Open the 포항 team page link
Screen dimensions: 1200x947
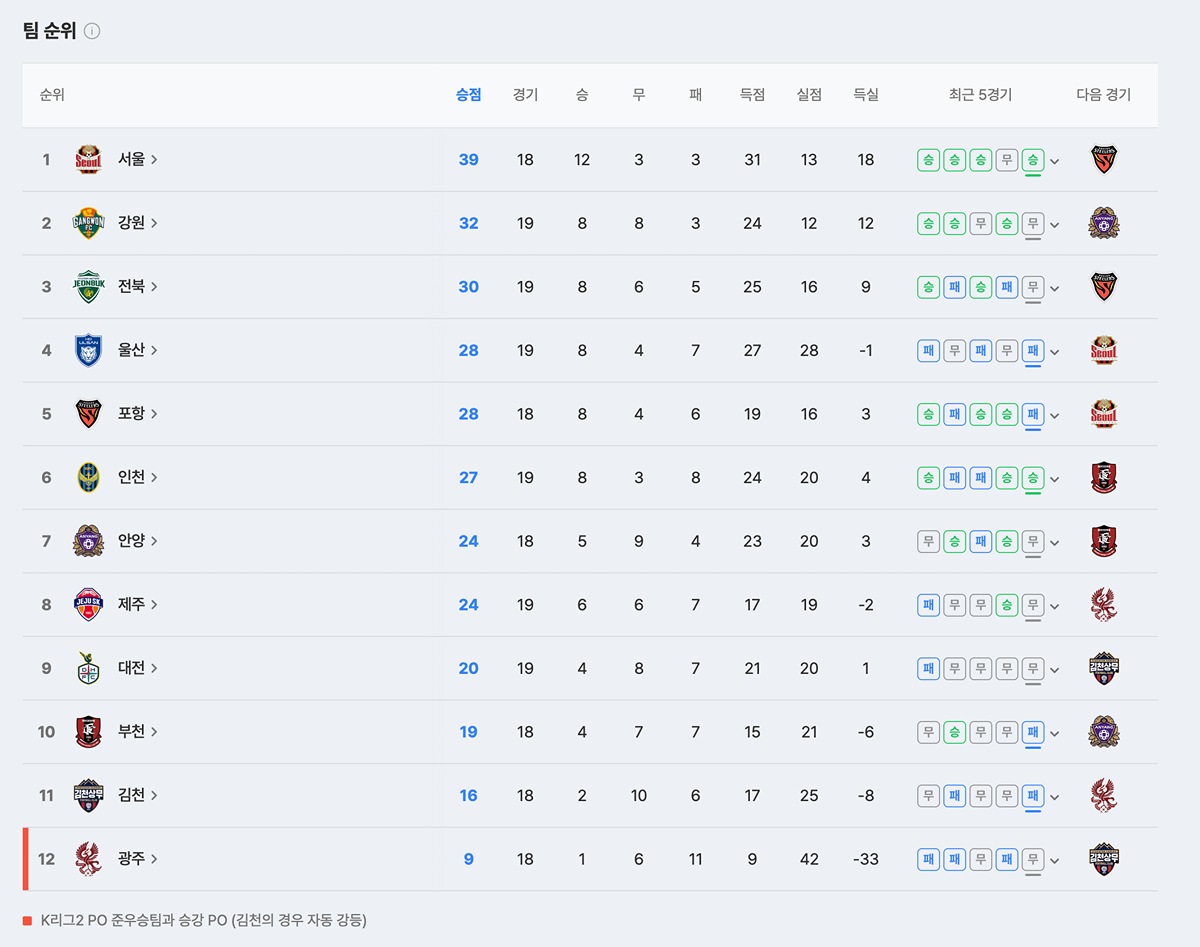click(138, 414)
